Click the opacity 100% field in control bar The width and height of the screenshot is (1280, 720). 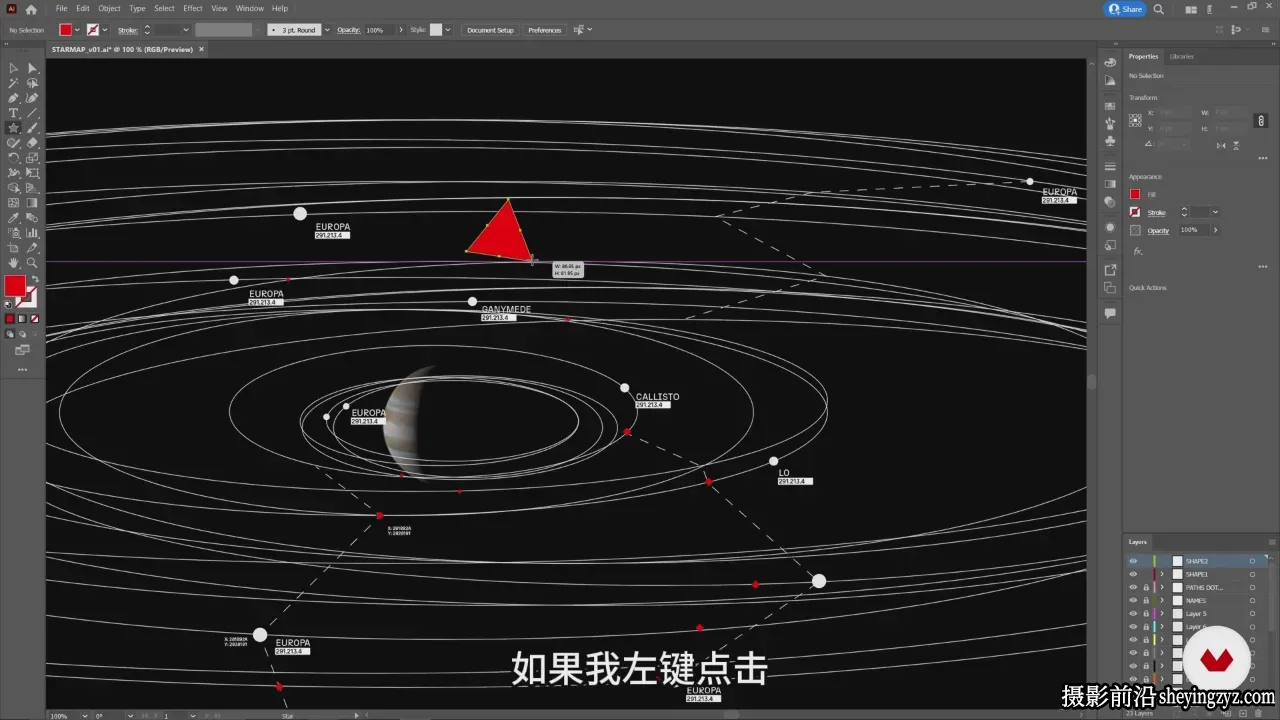pyautogui.click(x=378, y=30)
